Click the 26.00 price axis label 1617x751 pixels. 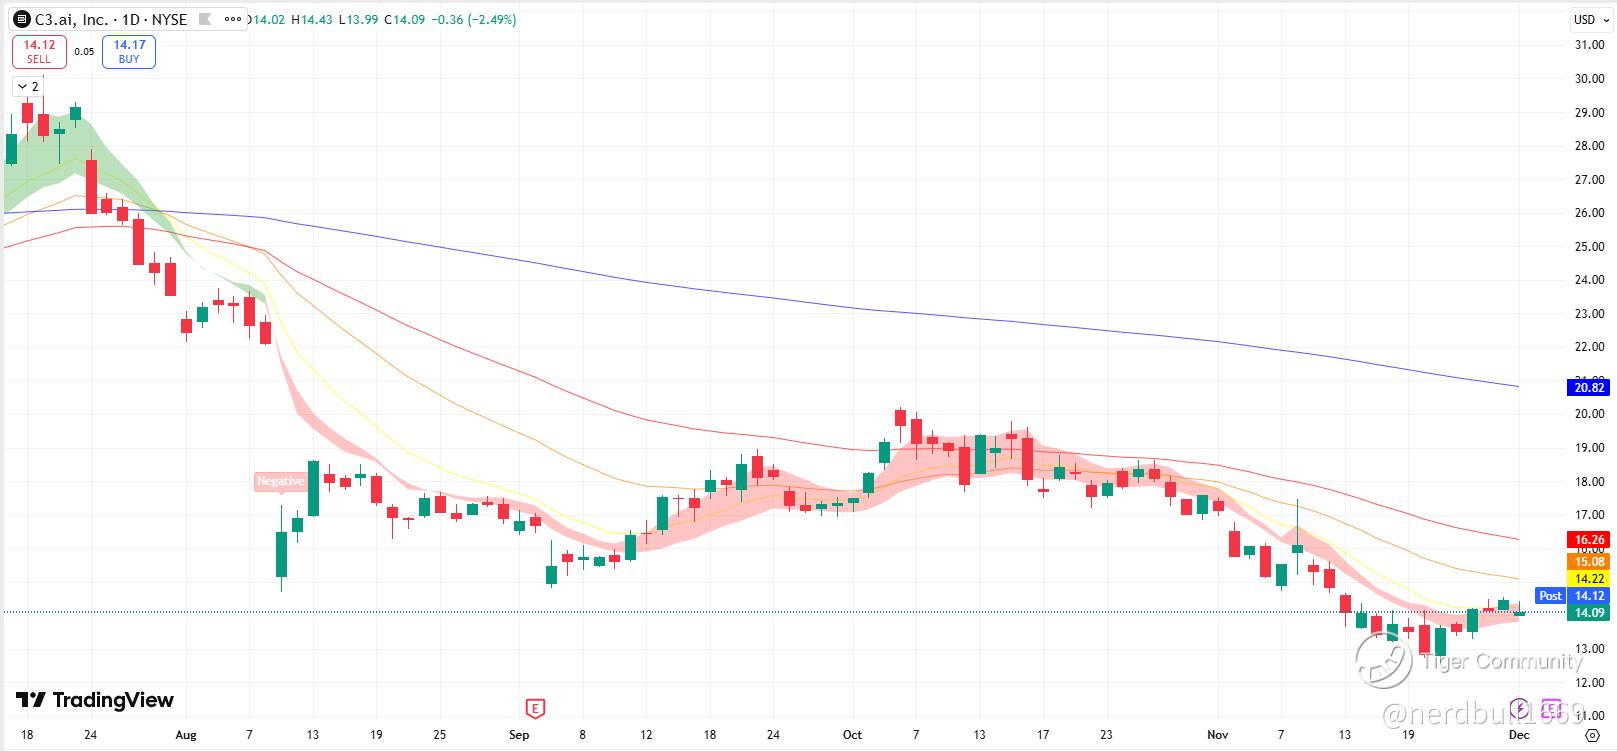point(1589,213)
